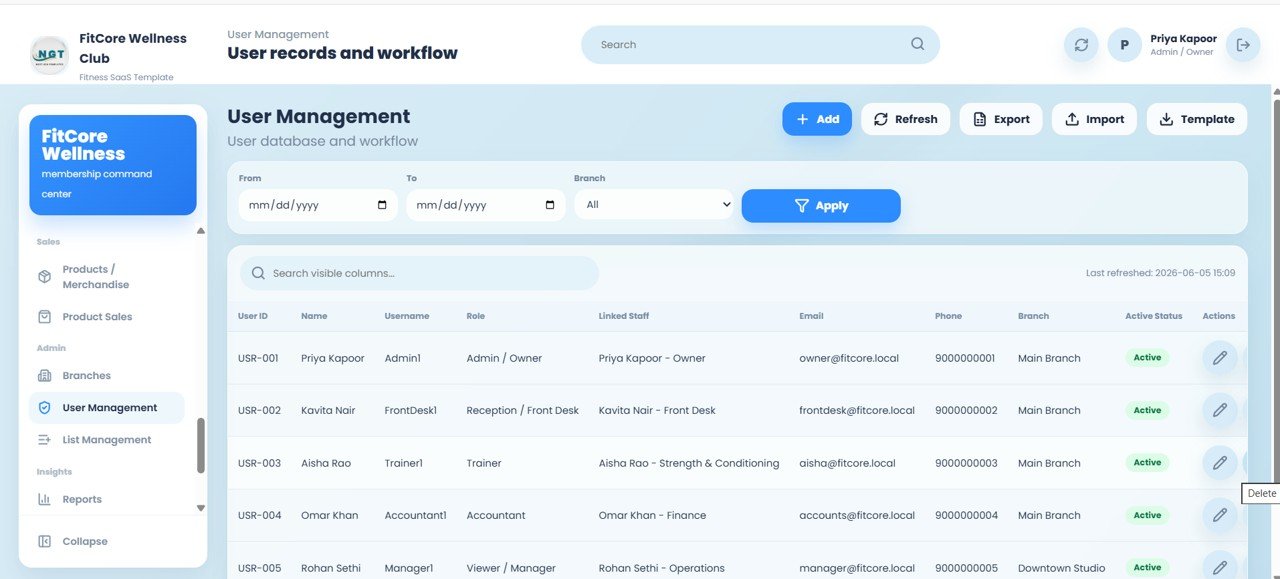
Task: Click Active badge for USR-003
Action: 1147,462
